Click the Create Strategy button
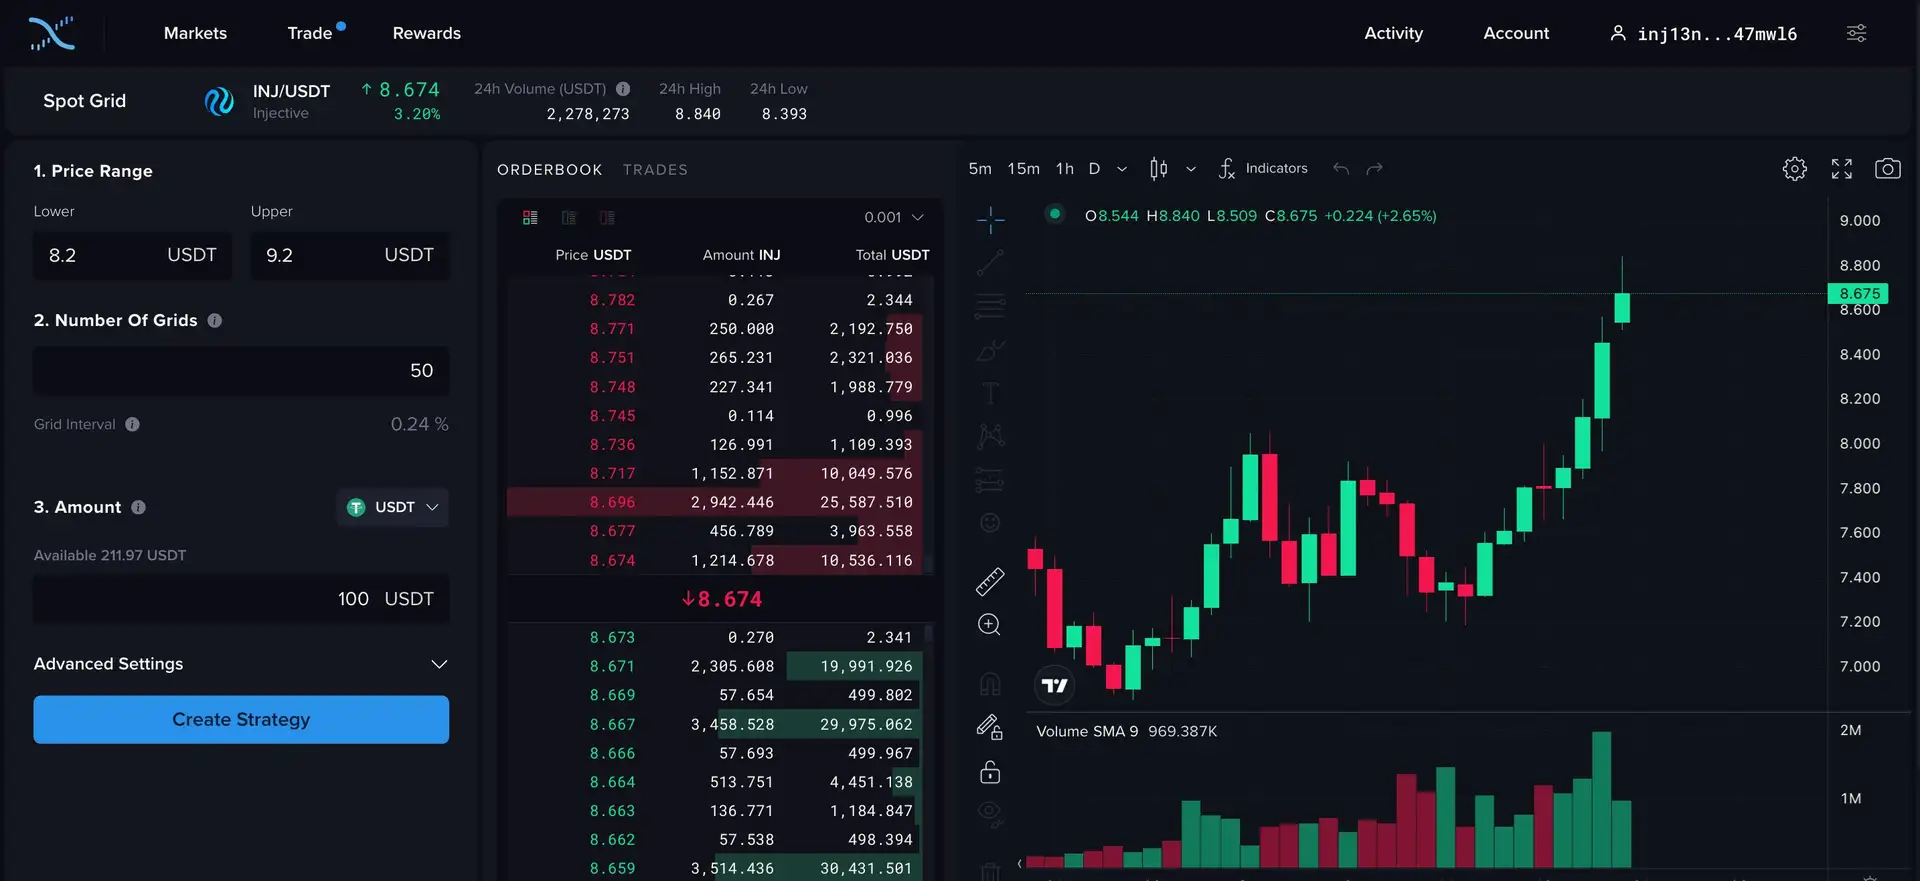Screen dimensions: 1920x881 [x=241, y=720]
